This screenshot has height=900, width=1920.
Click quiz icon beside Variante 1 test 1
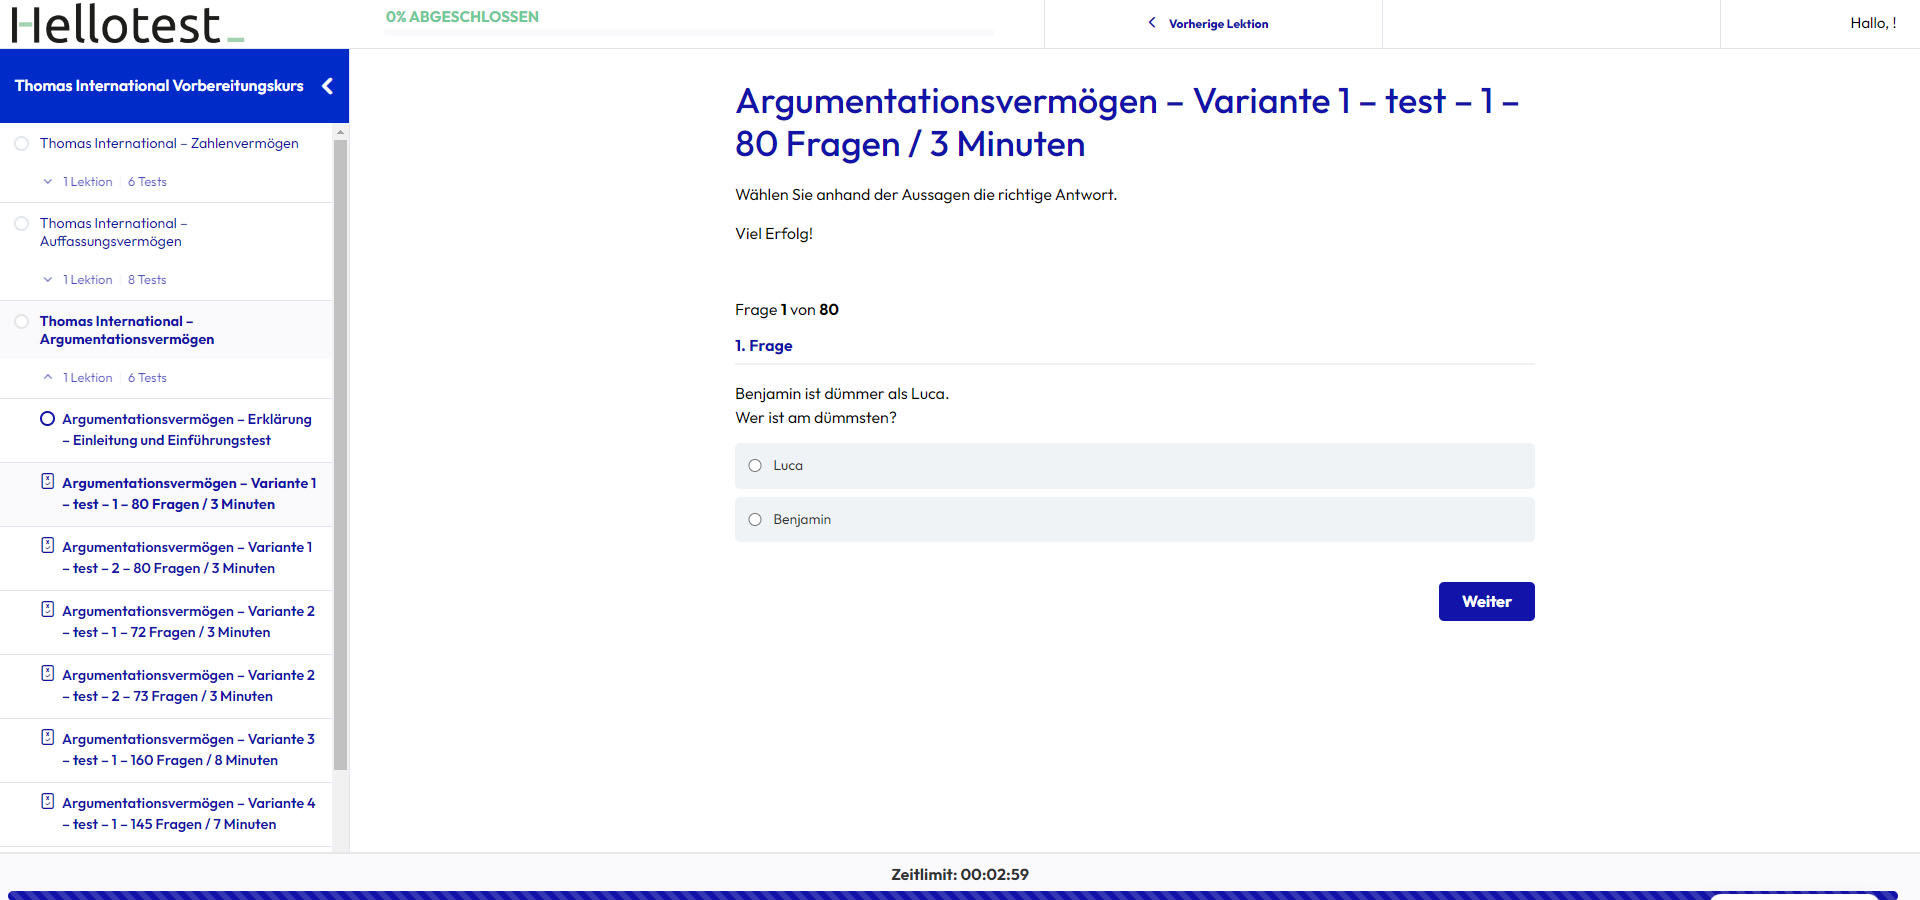47,481
